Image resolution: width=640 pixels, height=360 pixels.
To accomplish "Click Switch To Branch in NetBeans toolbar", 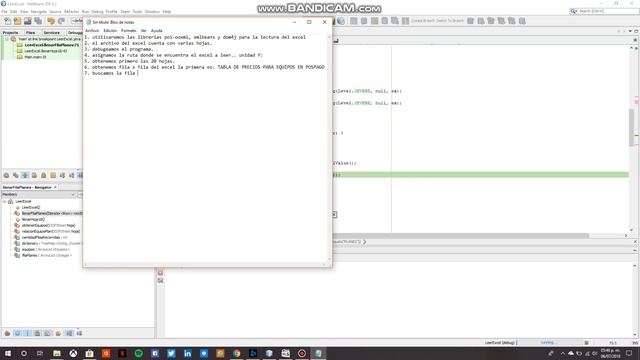I will point(451,21).
